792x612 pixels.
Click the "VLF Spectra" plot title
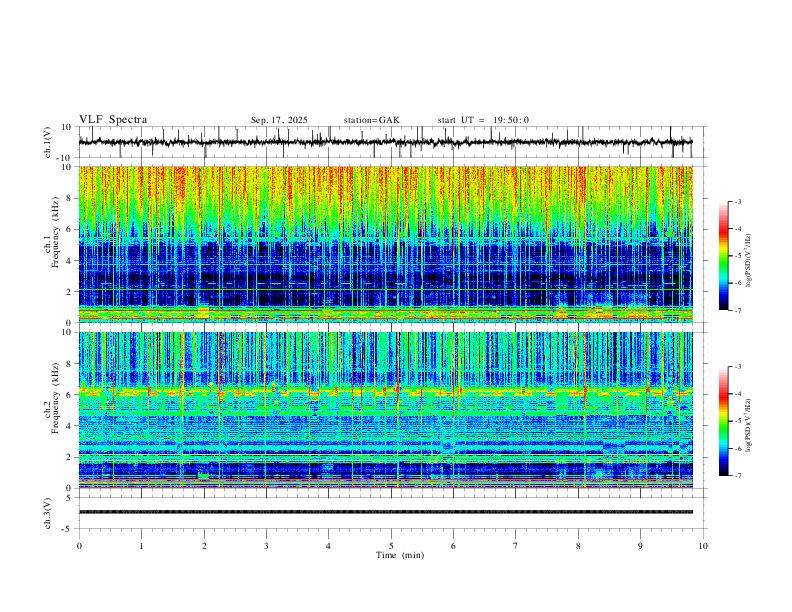tap(113, 120)
